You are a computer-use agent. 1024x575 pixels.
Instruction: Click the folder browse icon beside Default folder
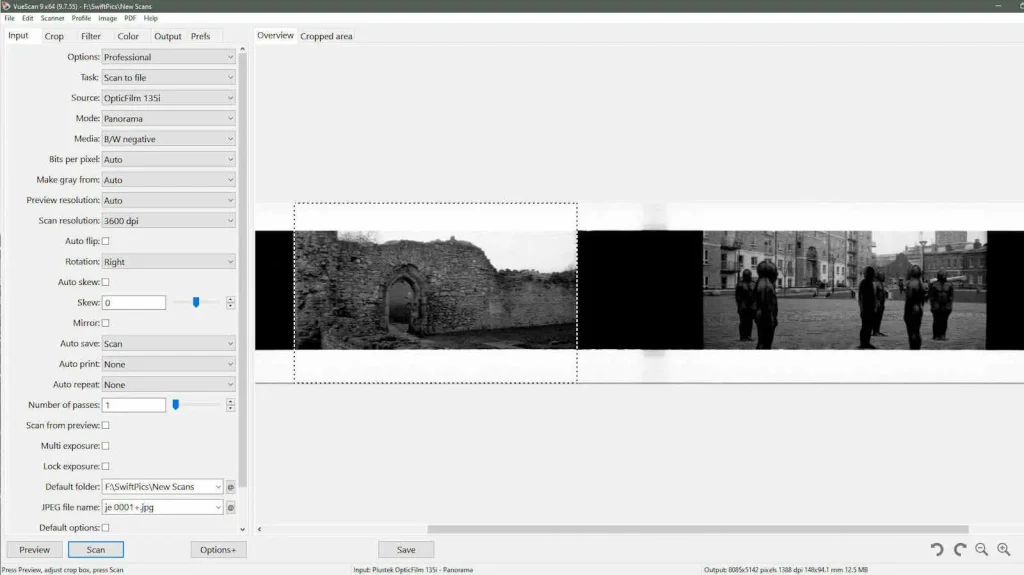coord(231,487)
